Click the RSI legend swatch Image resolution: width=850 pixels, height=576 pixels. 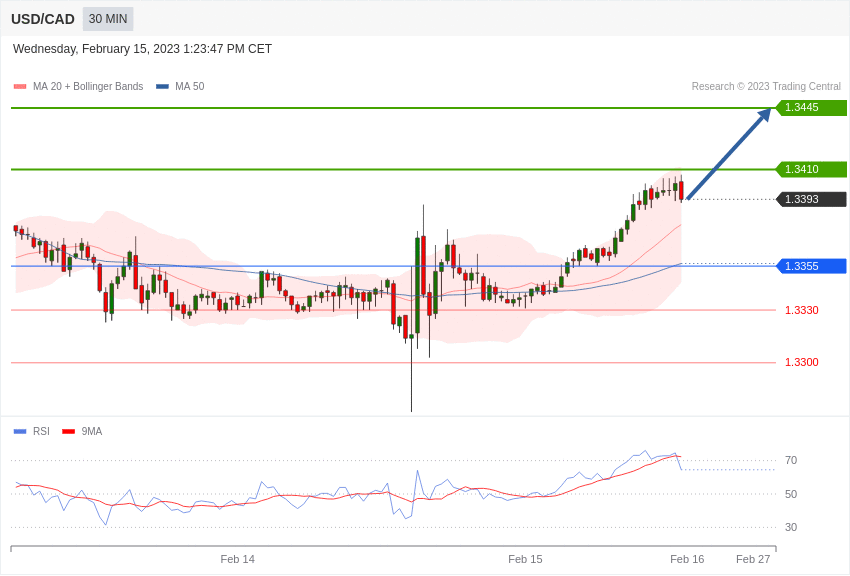(x=20, y=431)
